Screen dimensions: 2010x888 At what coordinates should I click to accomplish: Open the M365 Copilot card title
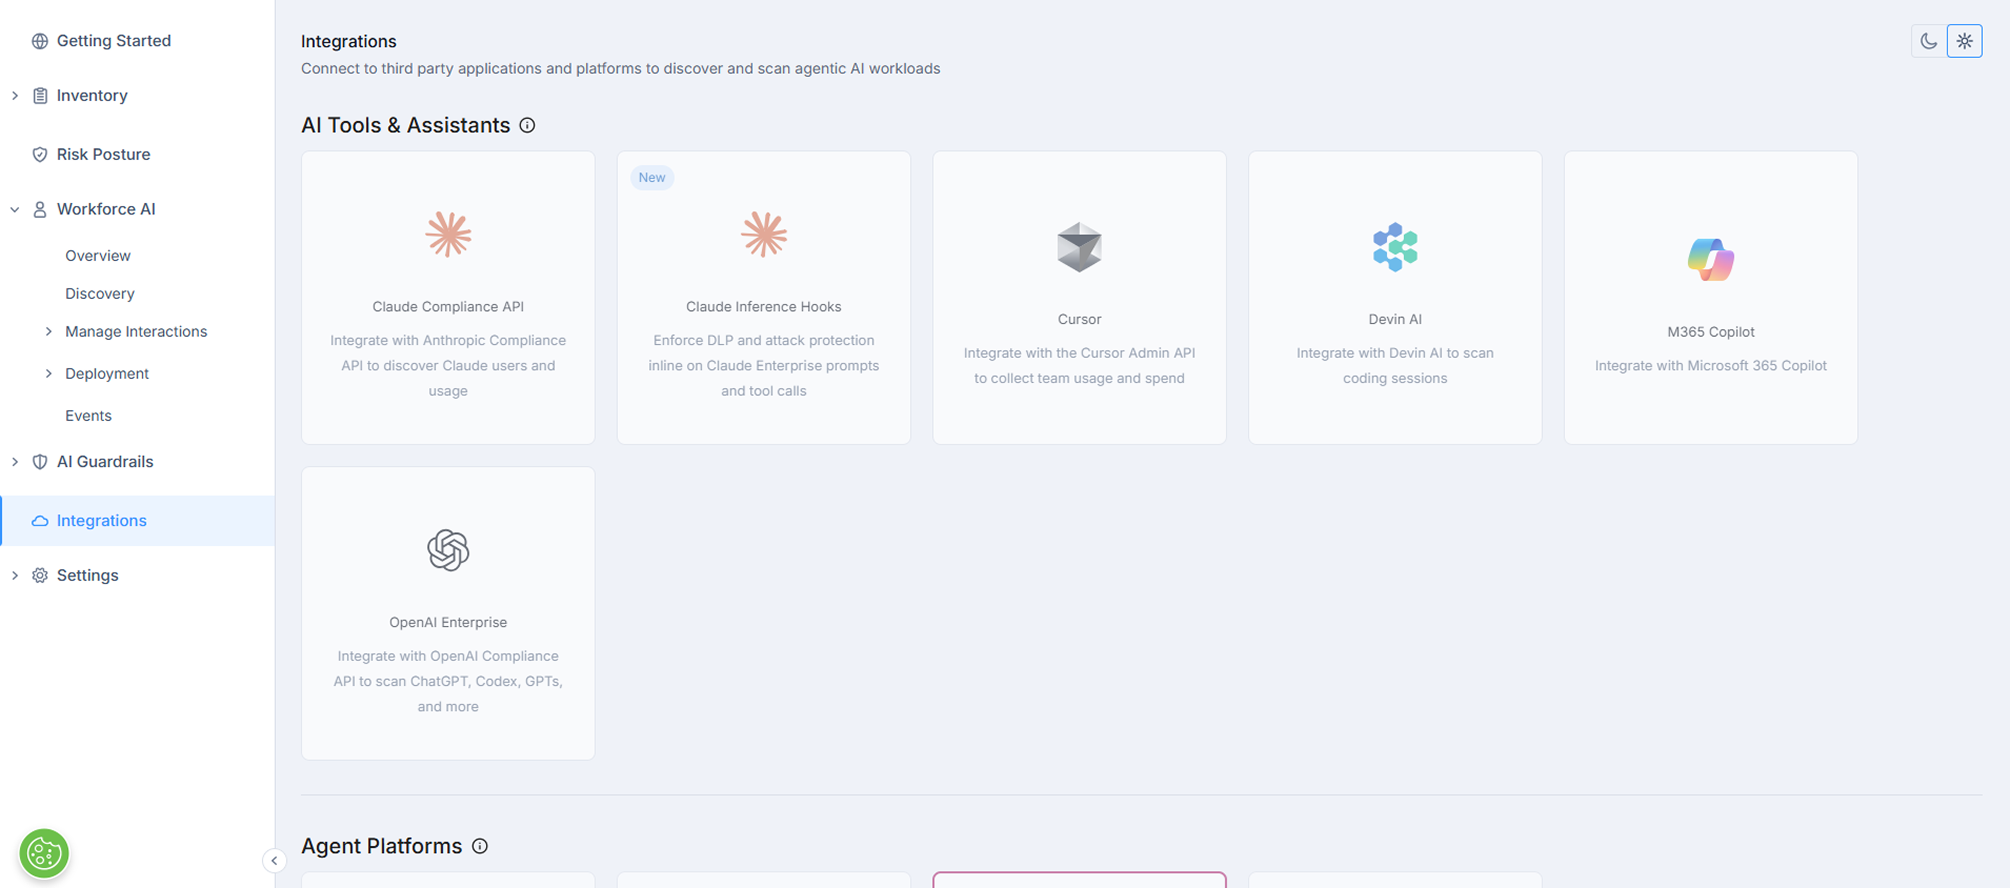[1711, 332]
